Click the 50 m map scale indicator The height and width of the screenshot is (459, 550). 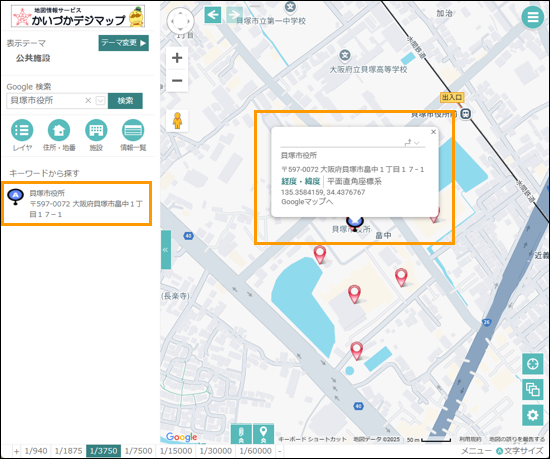429,439
